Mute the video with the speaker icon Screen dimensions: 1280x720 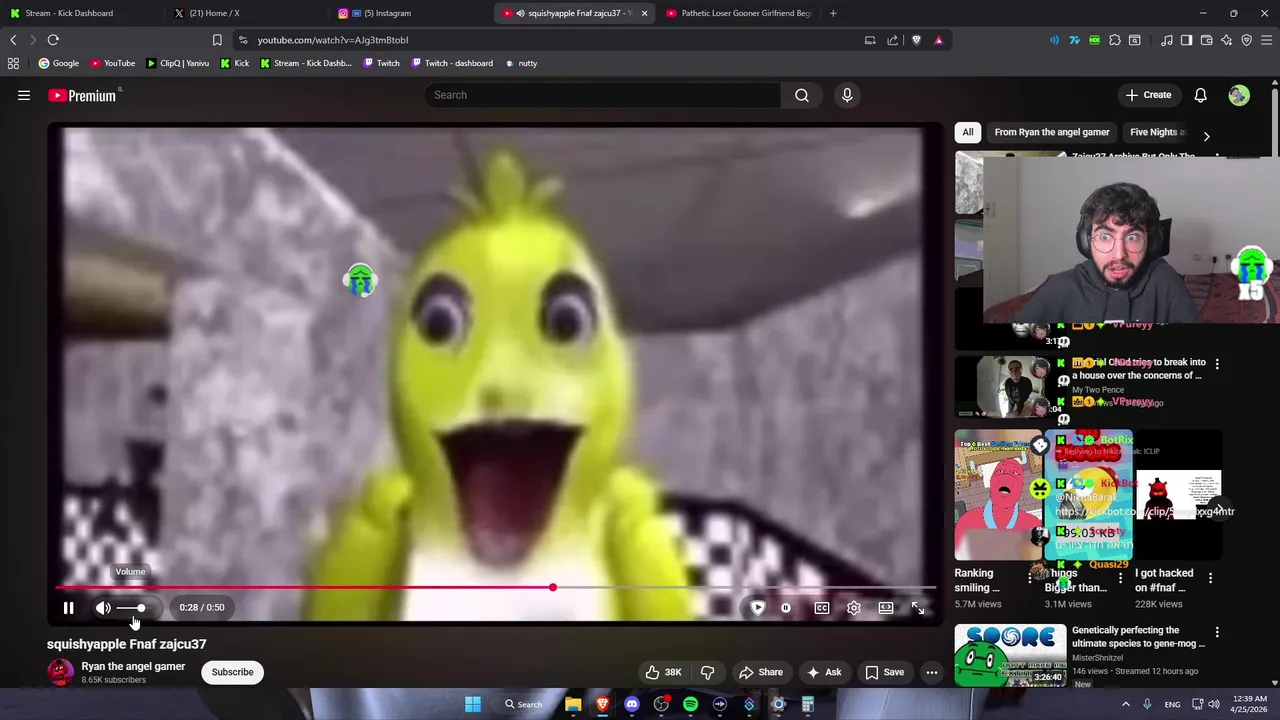(103, 608)
